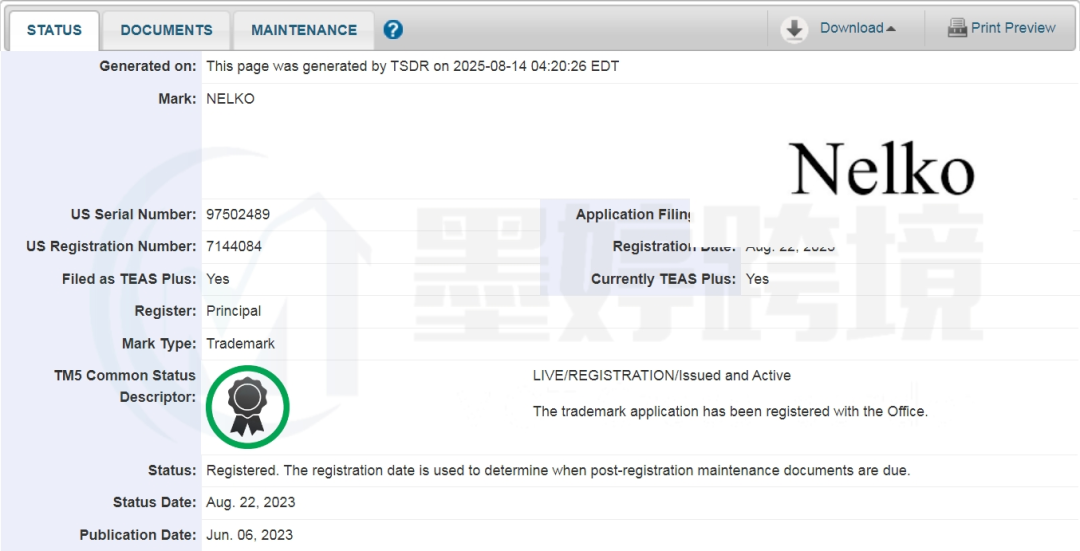Click the 'TM5 Common Status Descriptor:' label
1080x551 pixels.
click(125, 386)
